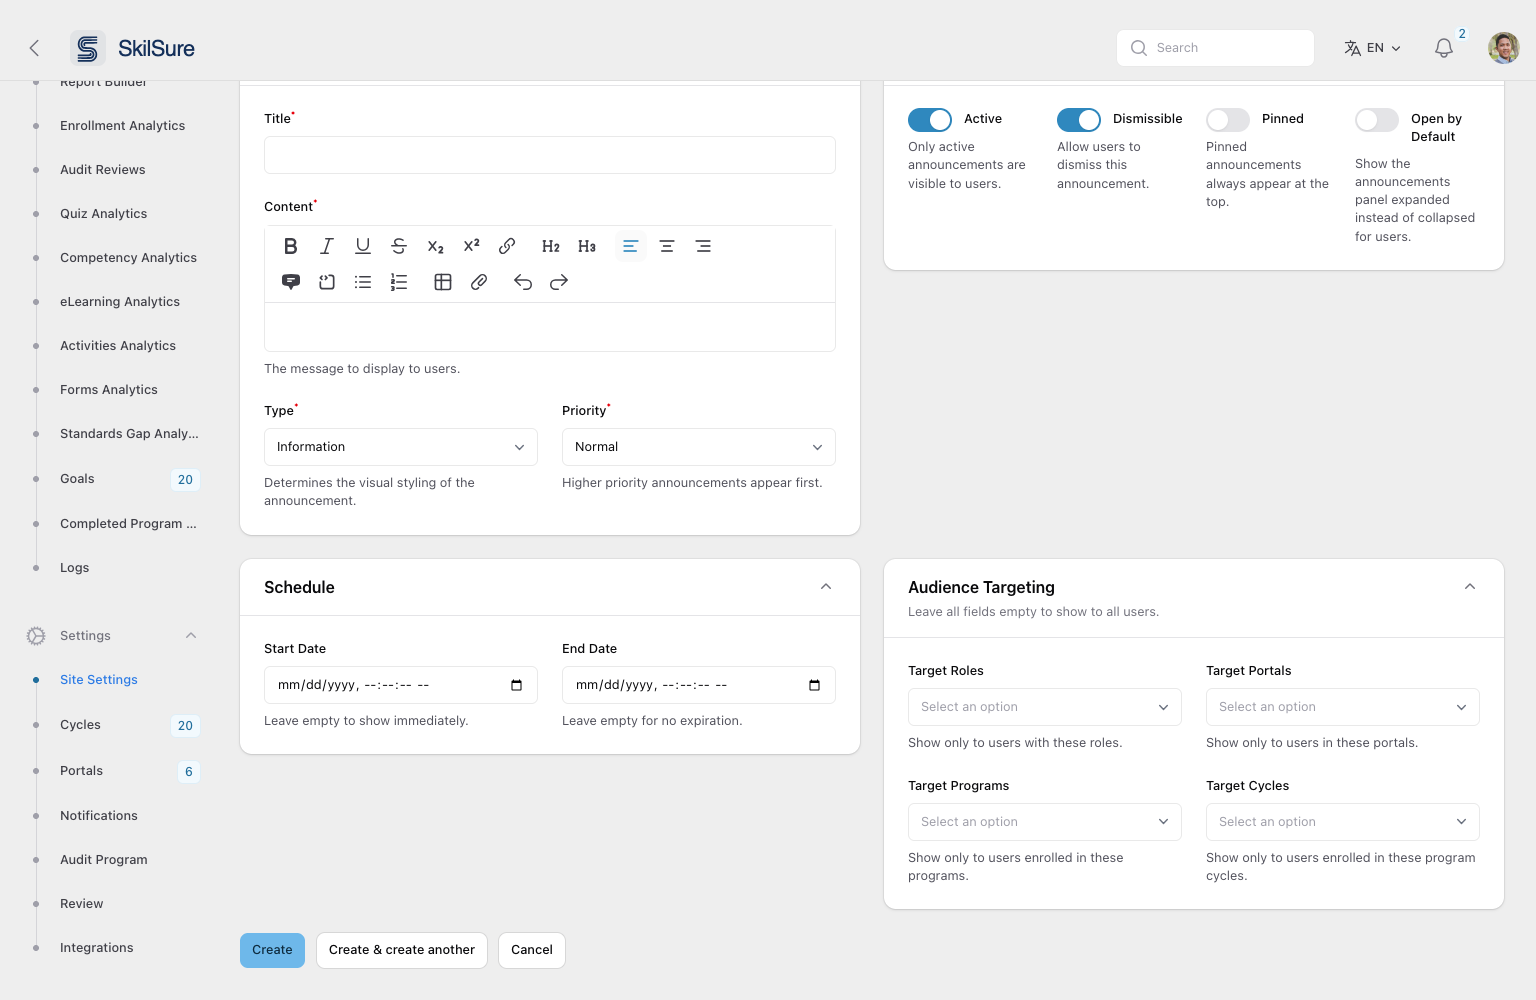The image size is (1536, 1000).
Task: Turn on Open by Default toggle
Action: (1377, 120)
